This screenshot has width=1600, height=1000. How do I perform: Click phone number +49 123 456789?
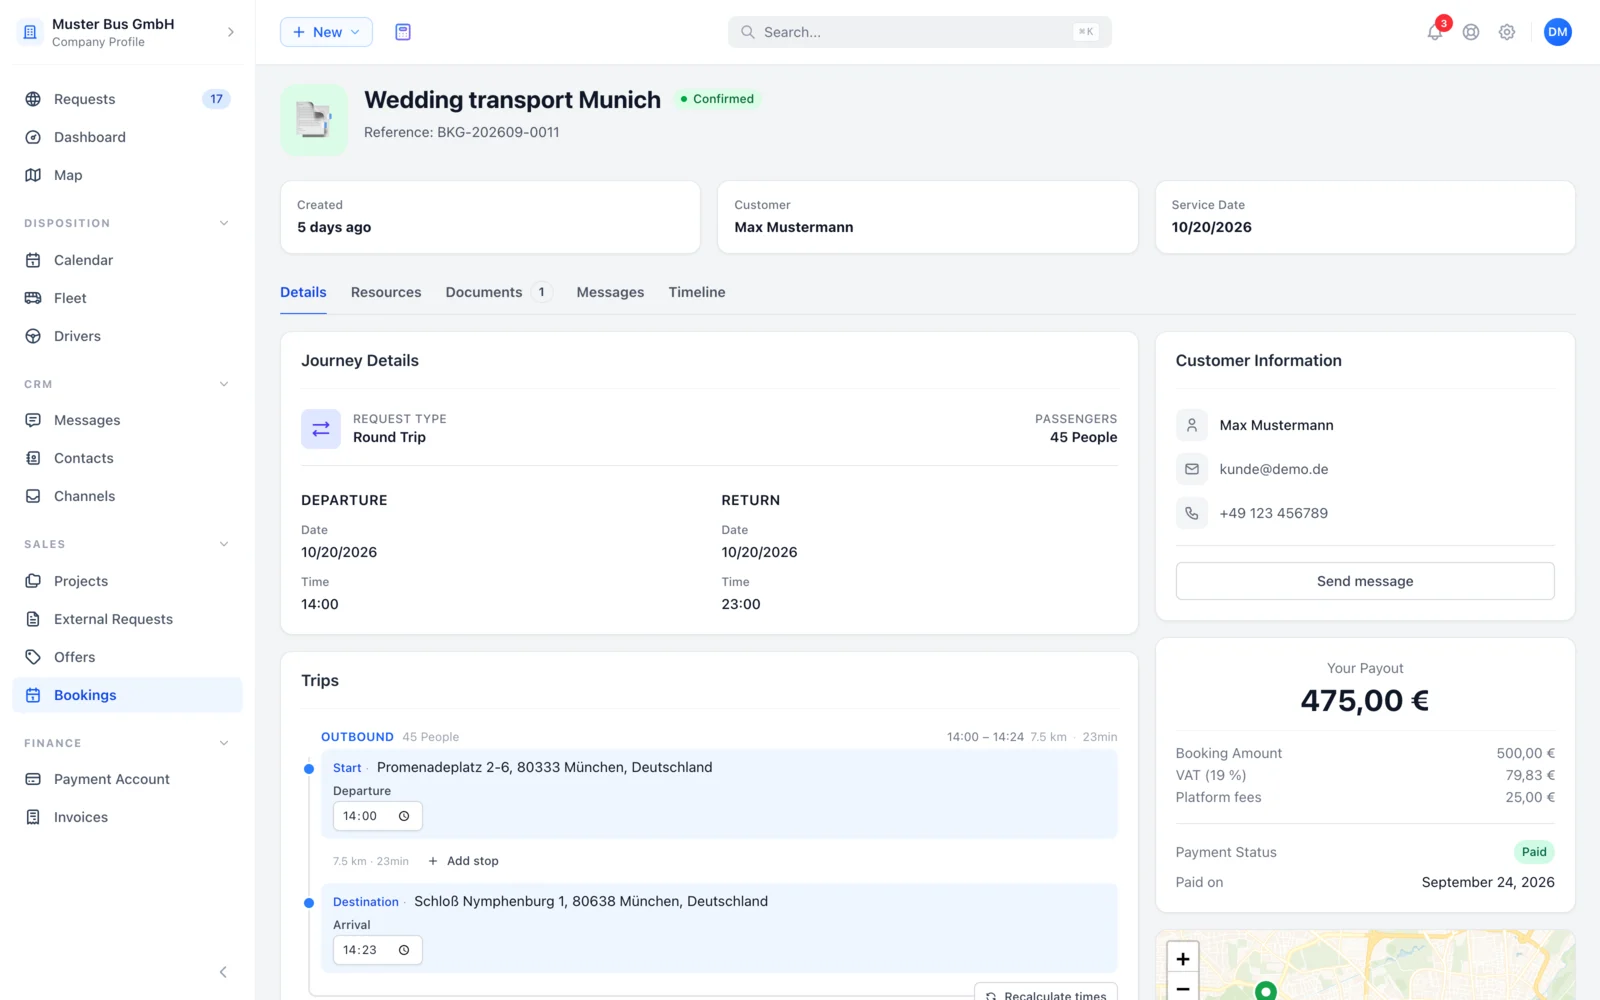pos(1274,513)
